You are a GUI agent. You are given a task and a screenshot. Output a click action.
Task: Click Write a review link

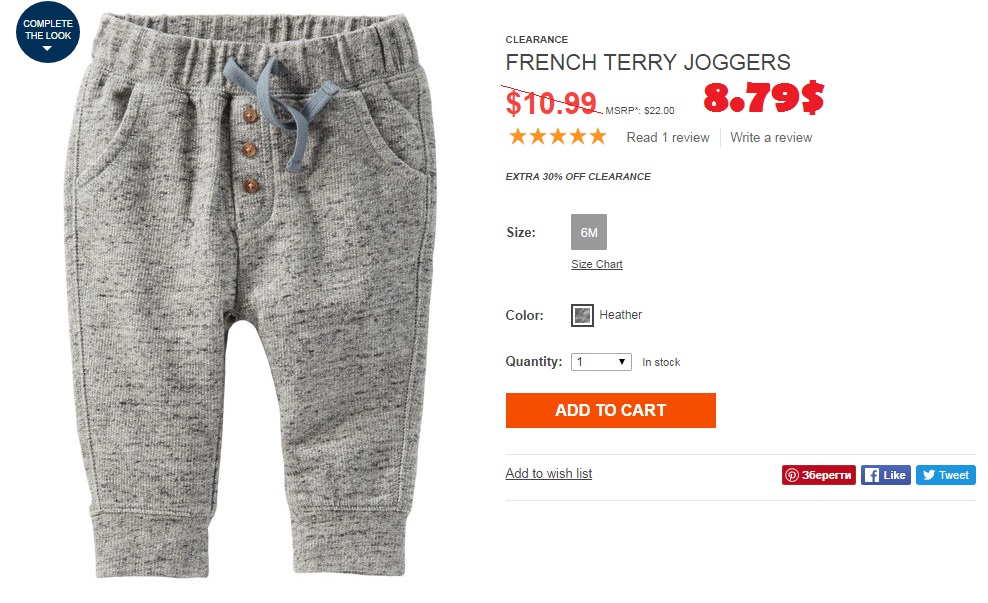point(771,137)
